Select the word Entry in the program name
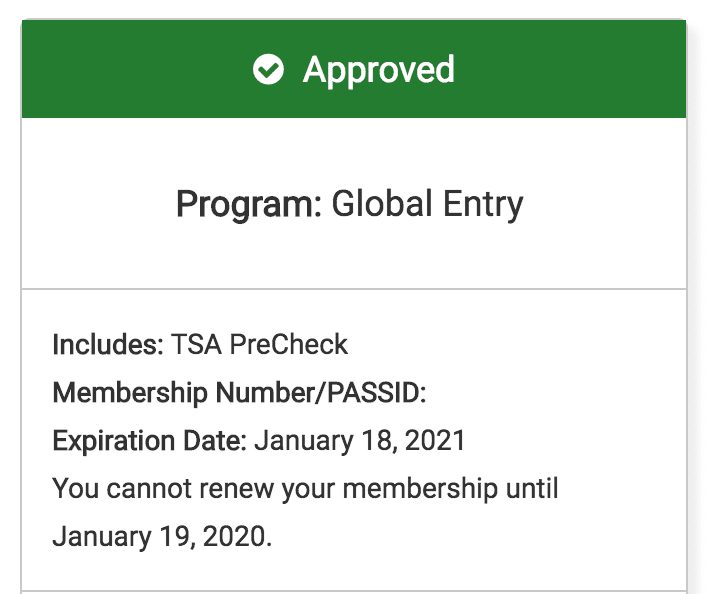The height and width of the screenshot is (594, 716). tap(480, 205)
